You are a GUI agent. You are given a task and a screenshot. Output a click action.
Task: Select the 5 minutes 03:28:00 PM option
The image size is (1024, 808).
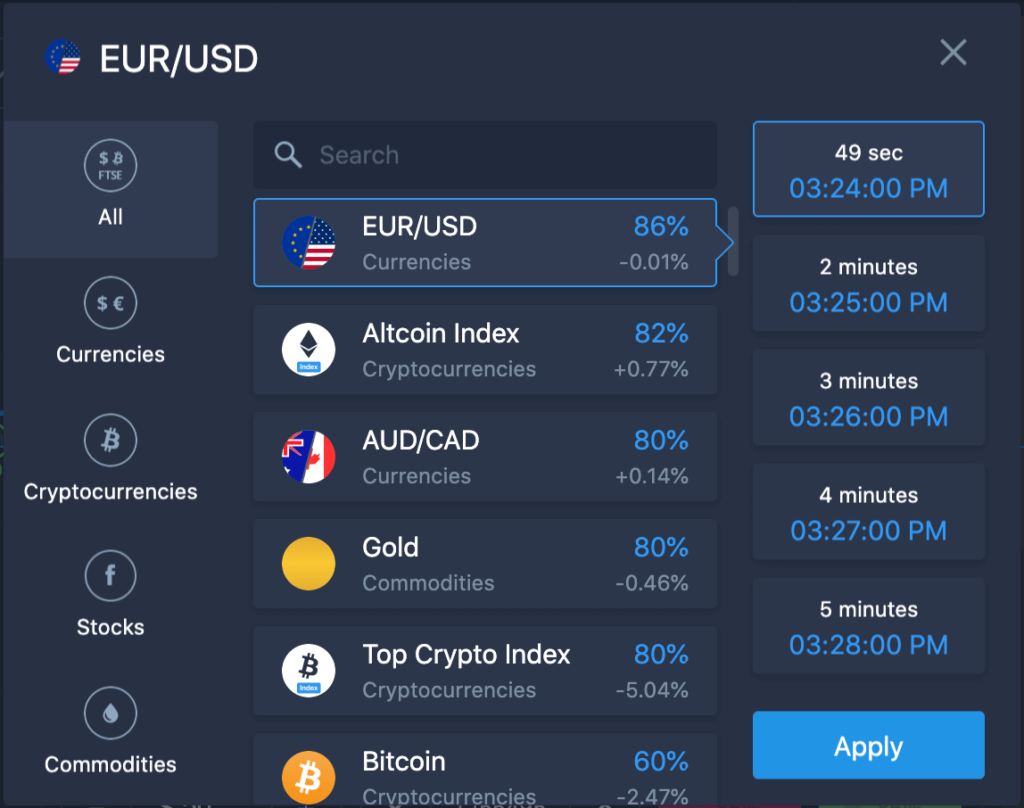click(868, 626)
